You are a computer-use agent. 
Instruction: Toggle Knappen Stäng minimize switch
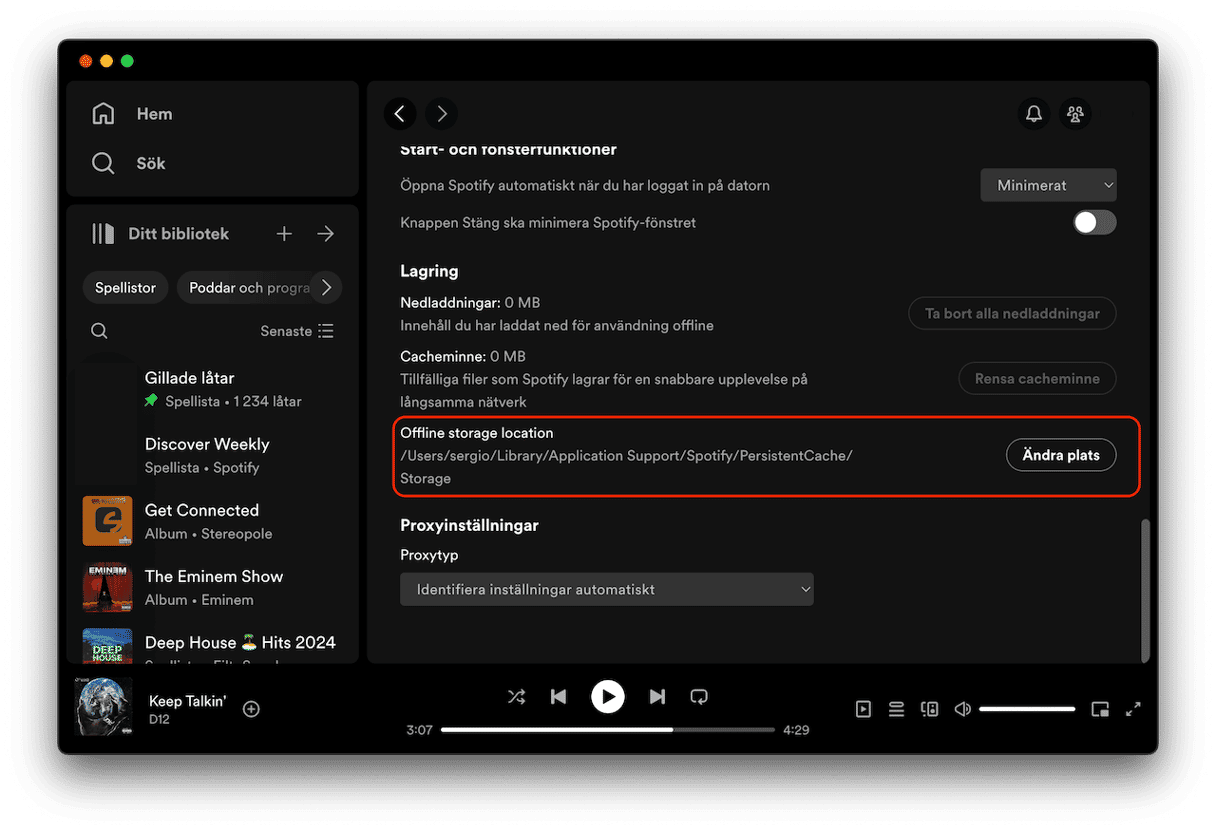tap(1094, 222)
